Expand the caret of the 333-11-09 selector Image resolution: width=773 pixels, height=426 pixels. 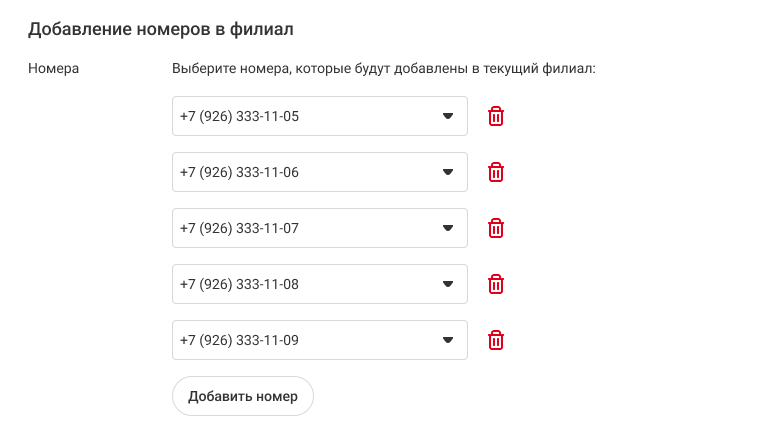448,340
